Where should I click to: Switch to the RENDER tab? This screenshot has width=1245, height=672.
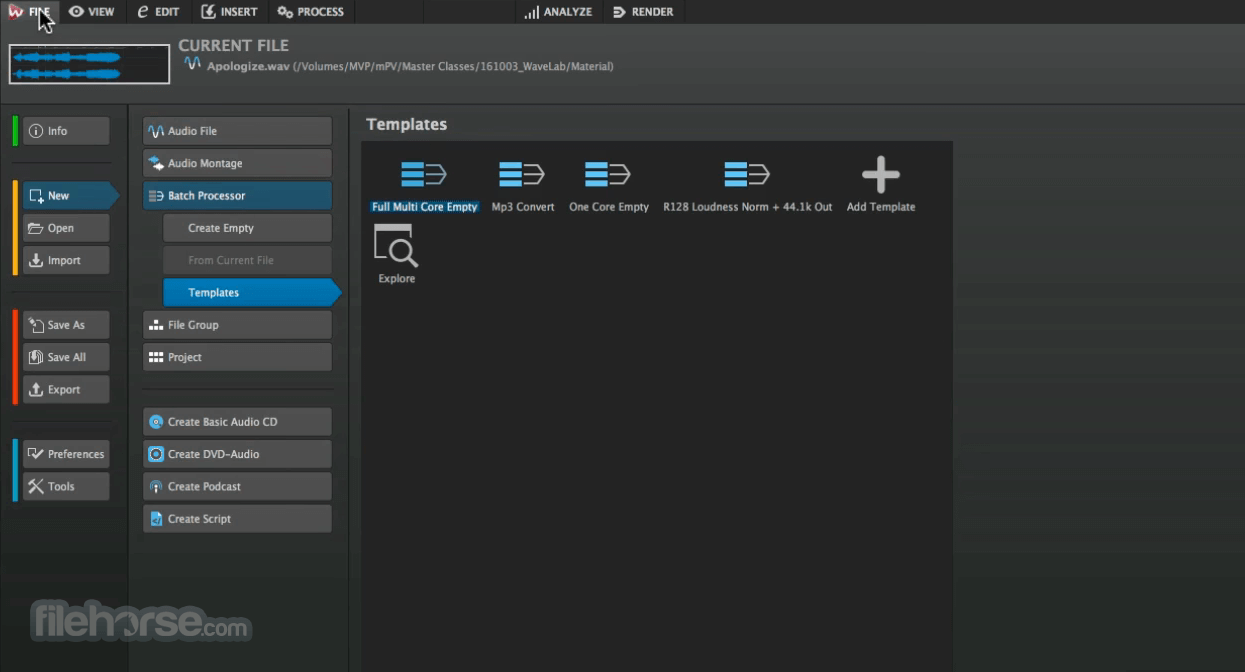[642, 12]
